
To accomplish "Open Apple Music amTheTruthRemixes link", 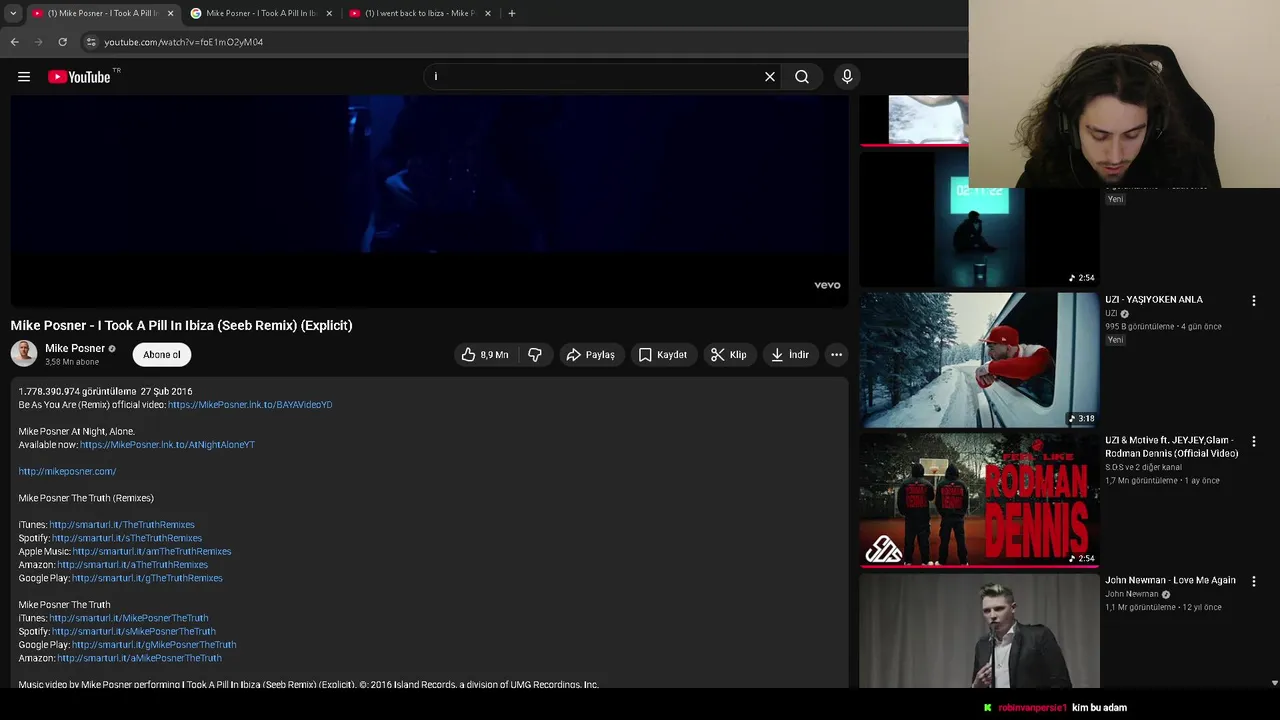I will [x=152, y=552].
